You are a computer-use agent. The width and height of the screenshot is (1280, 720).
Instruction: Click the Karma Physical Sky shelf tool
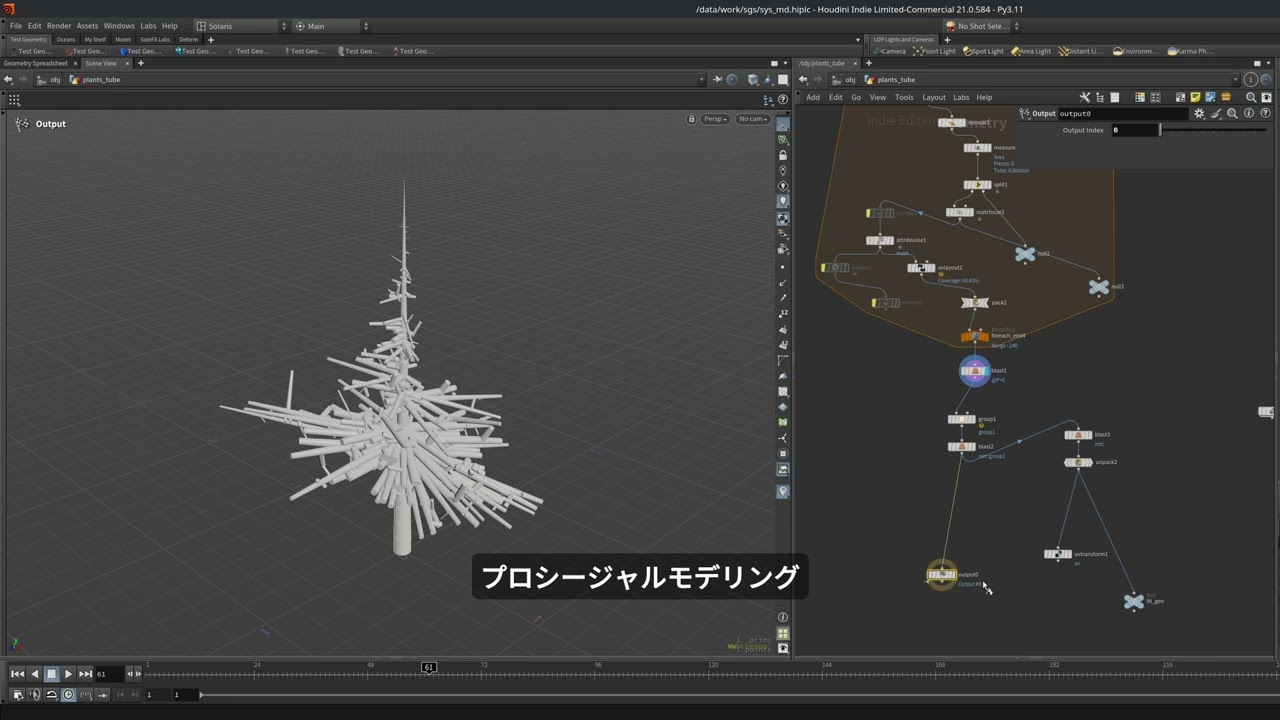1190,51
